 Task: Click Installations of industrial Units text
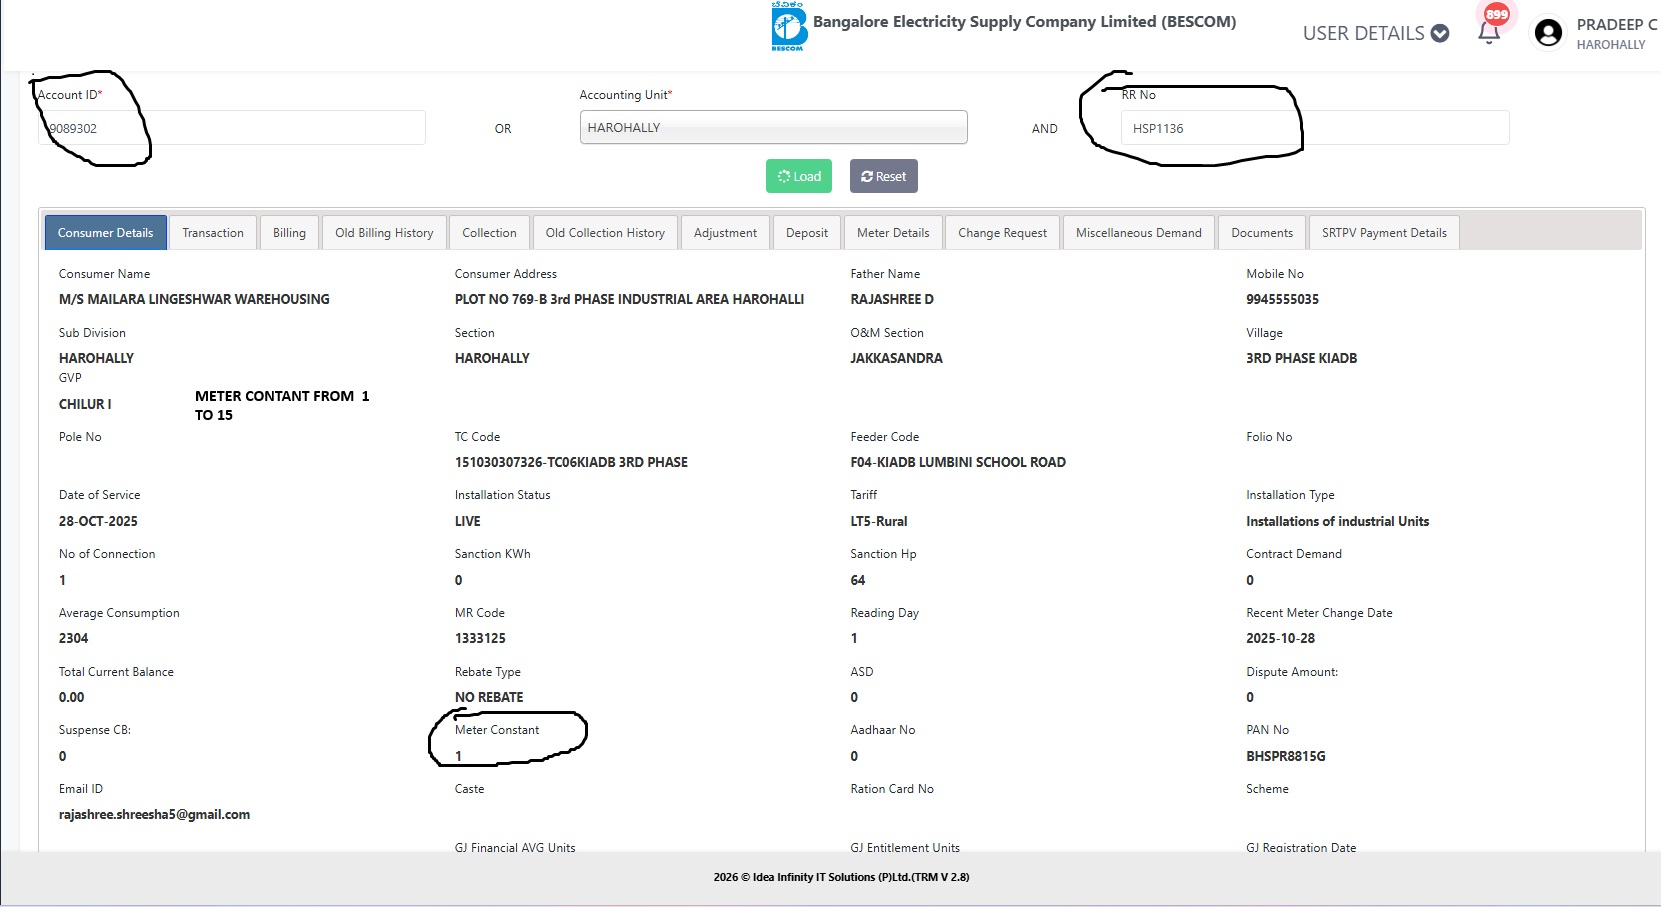[x=1337, y=521]
